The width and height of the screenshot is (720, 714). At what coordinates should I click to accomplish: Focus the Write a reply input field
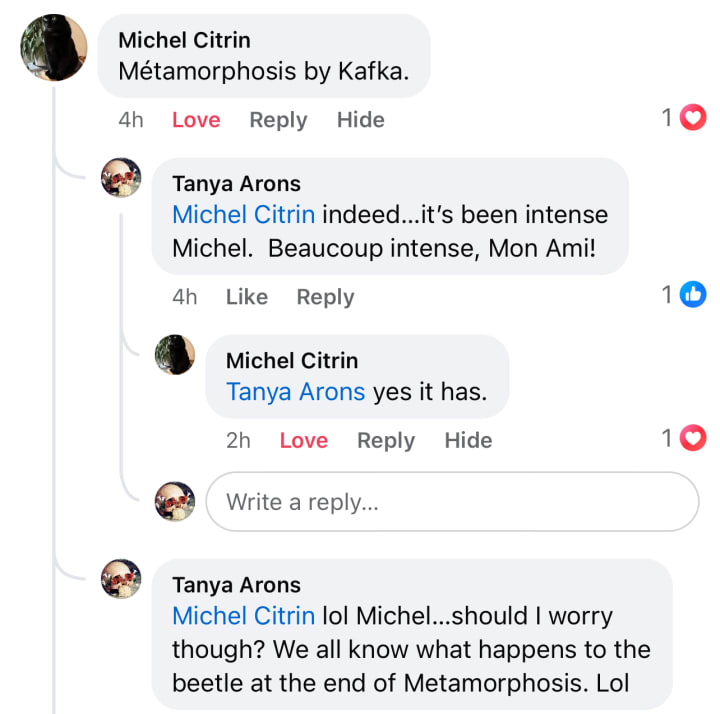pyautogui.click(x=452, y=501)
